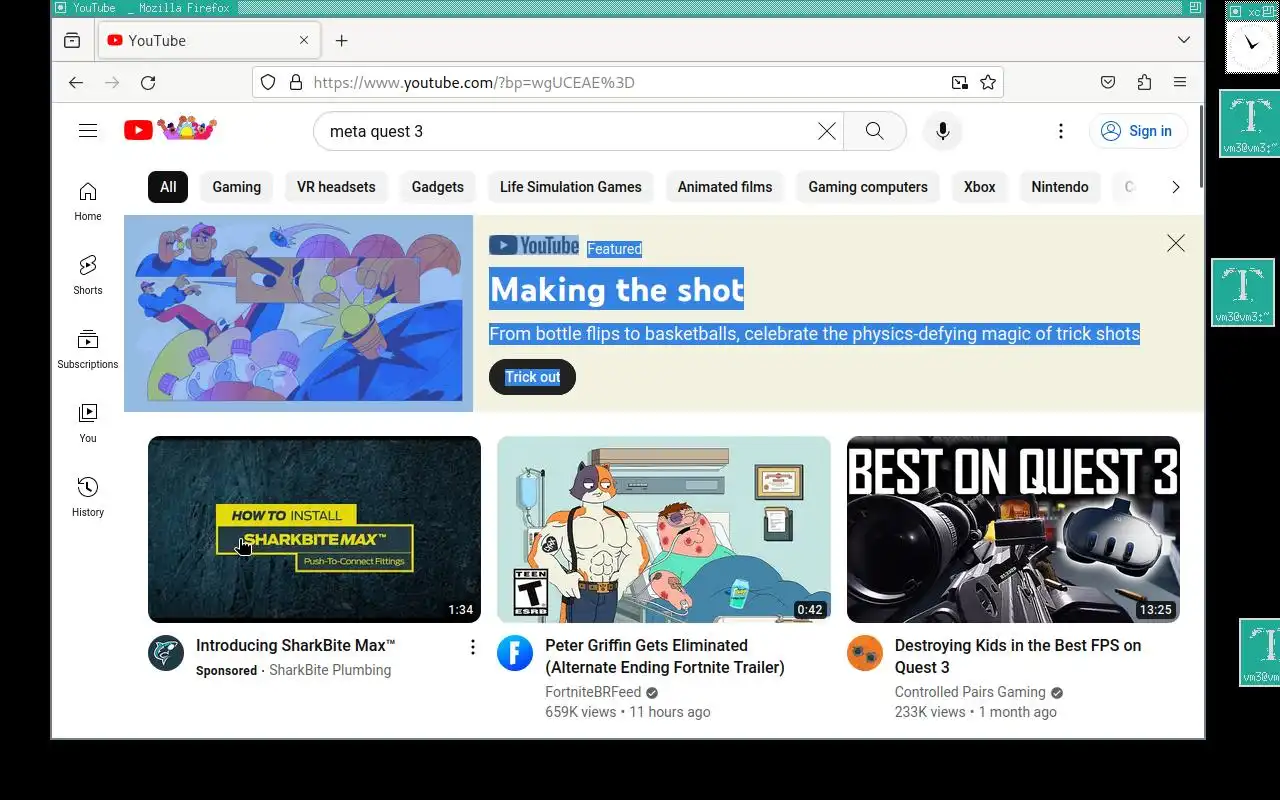Screen dimensions: 1280x800
Task: Dismiss the Making the shot featured banner
Action: [1176, 243]
